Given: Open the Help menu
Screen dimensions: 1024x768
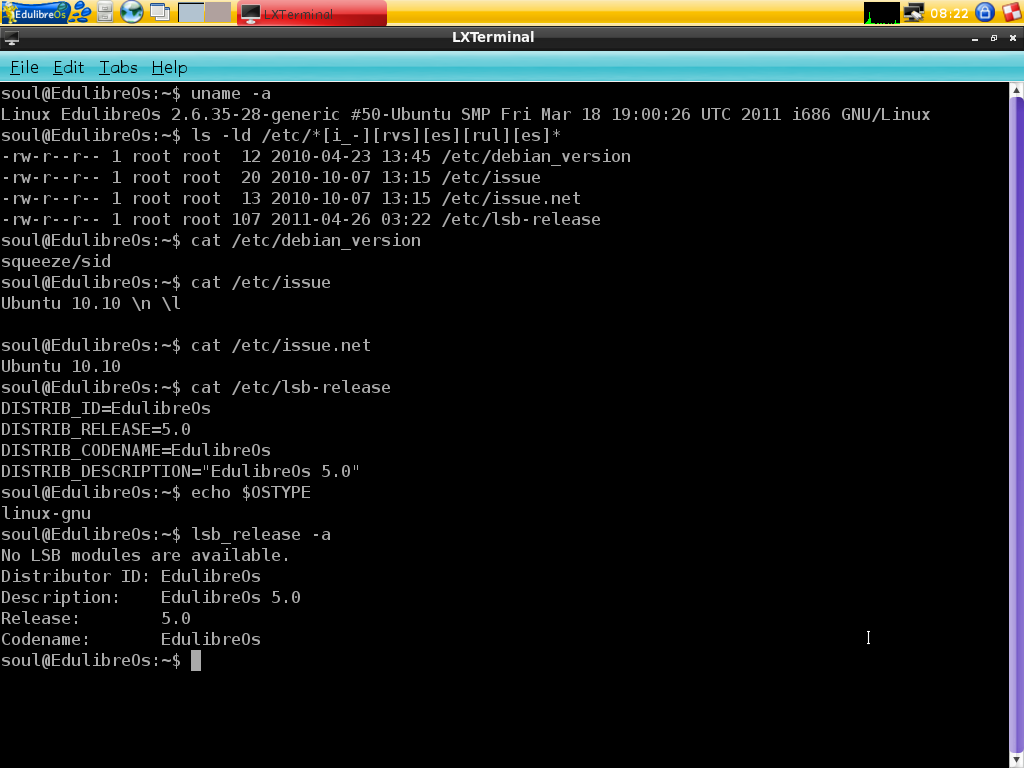Looking at the screenshot, I should point(169,67).
